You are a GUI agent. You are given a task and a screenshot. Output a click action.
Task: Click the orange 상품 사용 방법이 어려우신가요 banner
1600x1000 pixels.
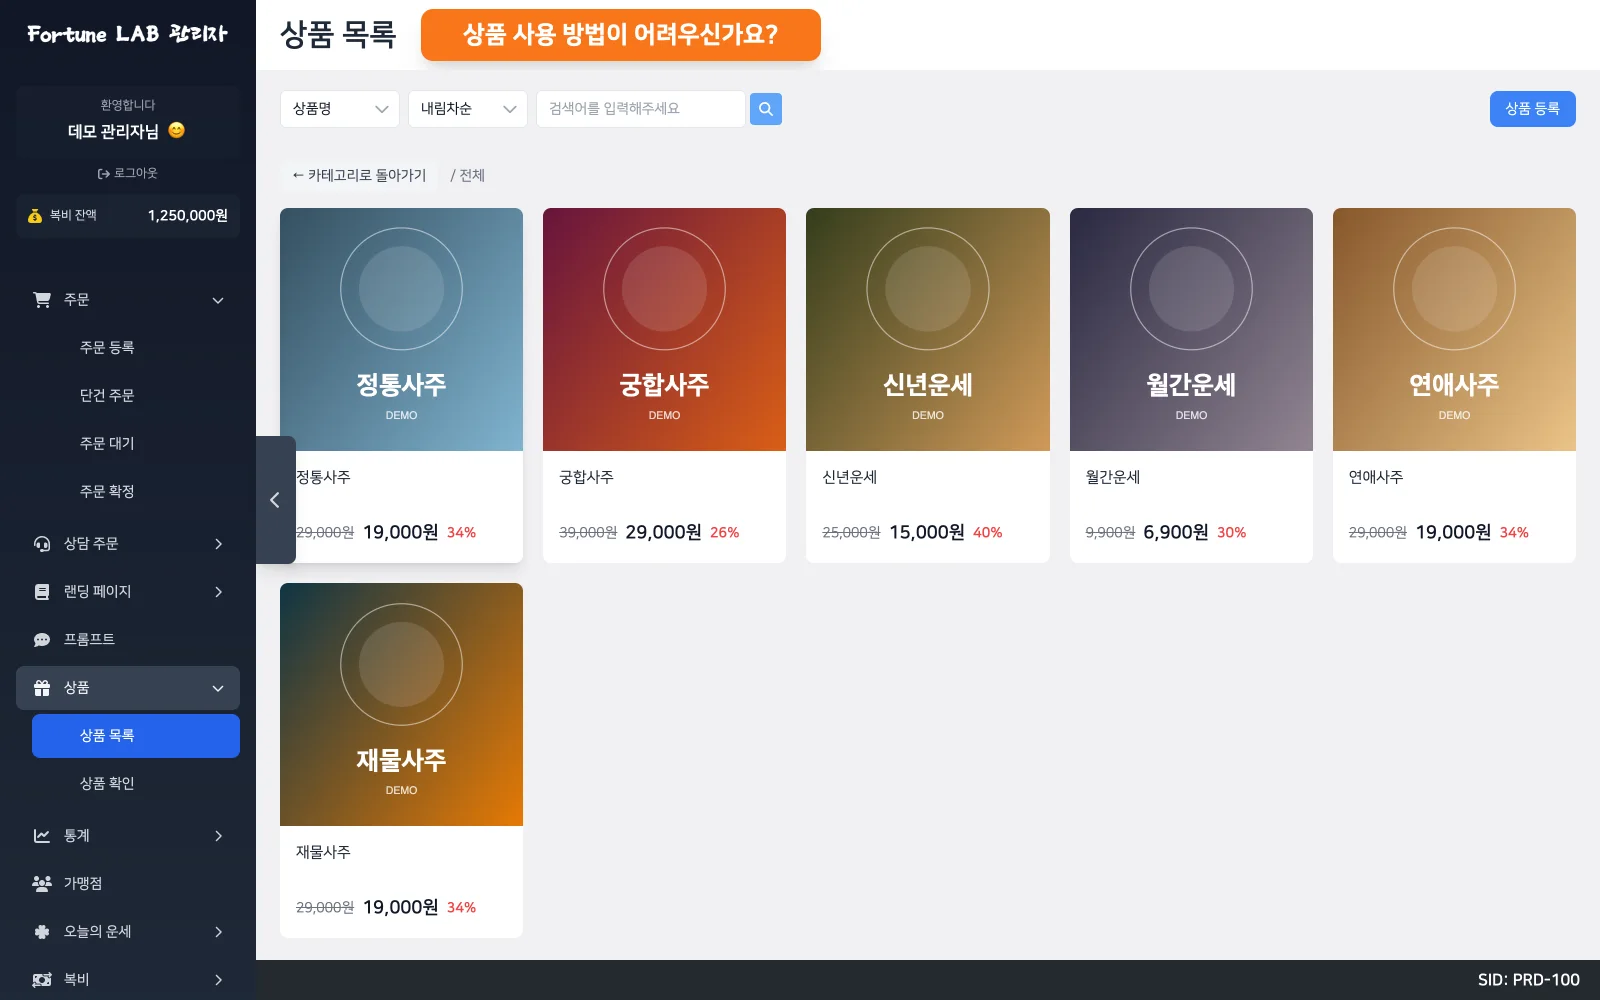pos(621,35)
